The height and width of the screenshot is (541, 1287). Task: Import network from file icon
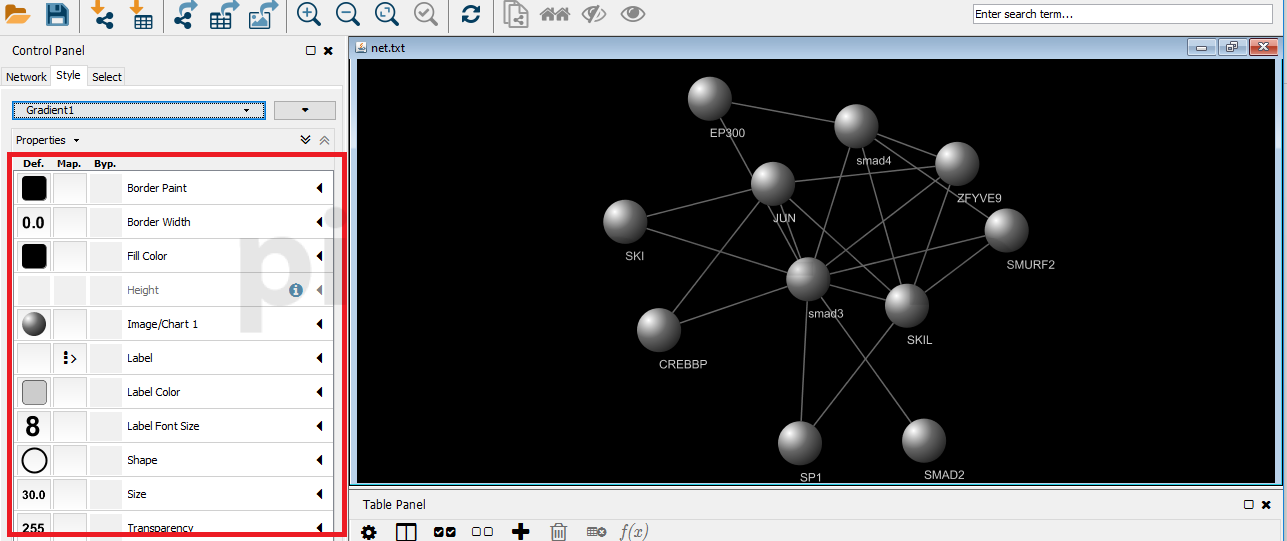click(x=102, y=14)
